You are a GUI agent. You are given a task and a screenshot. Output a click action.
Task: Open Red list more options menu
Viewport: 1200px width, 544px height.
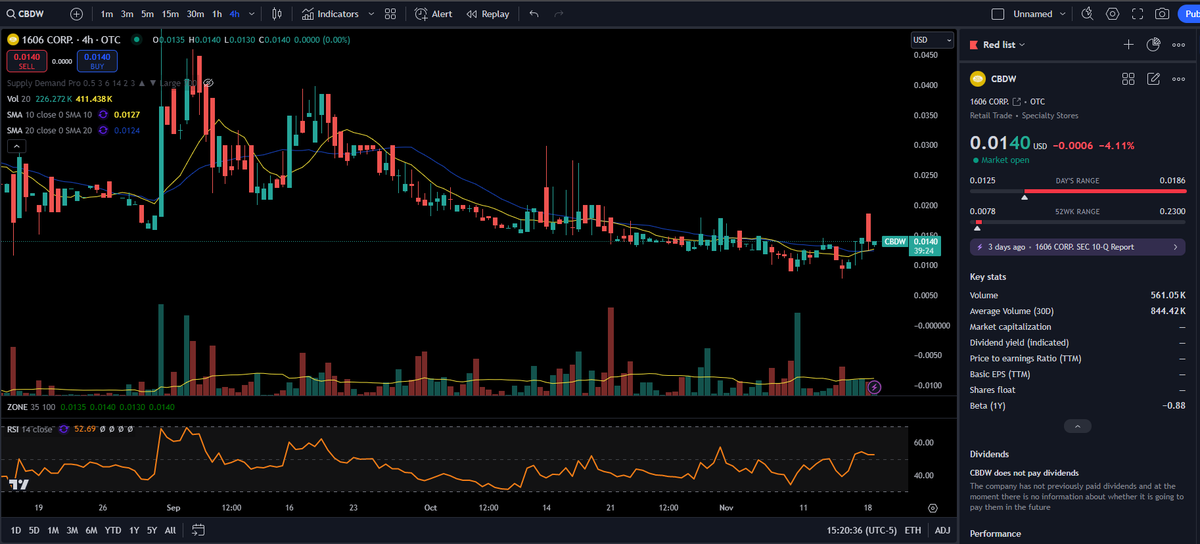pyautogui.click(x=1177, y=44)
